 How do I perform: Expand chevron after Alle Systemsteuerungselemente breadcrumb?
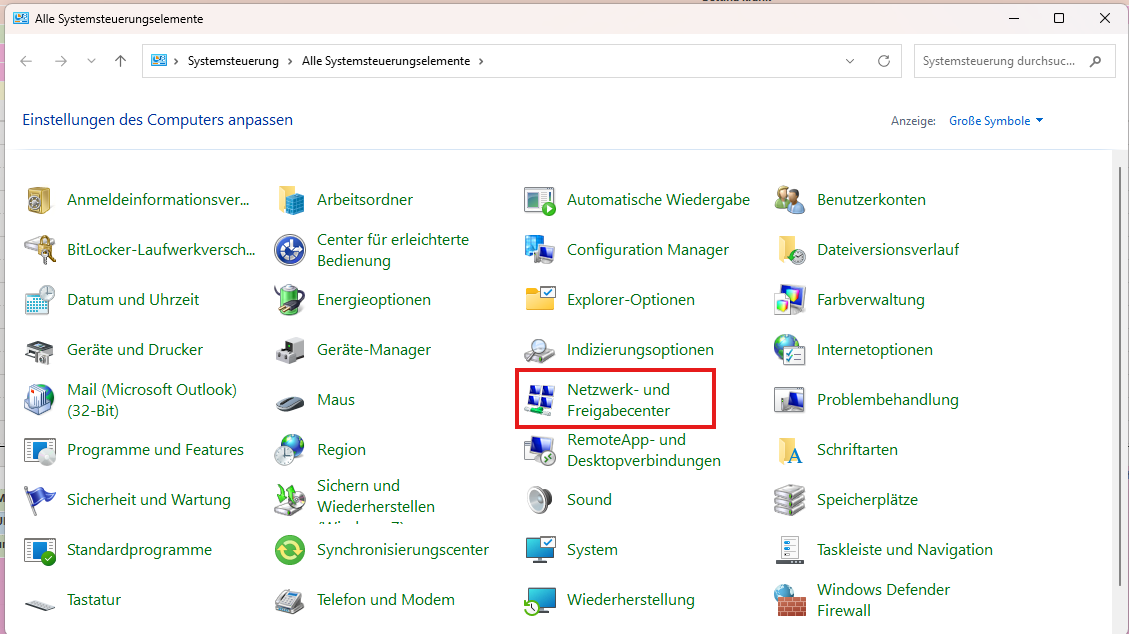(481, 61)
